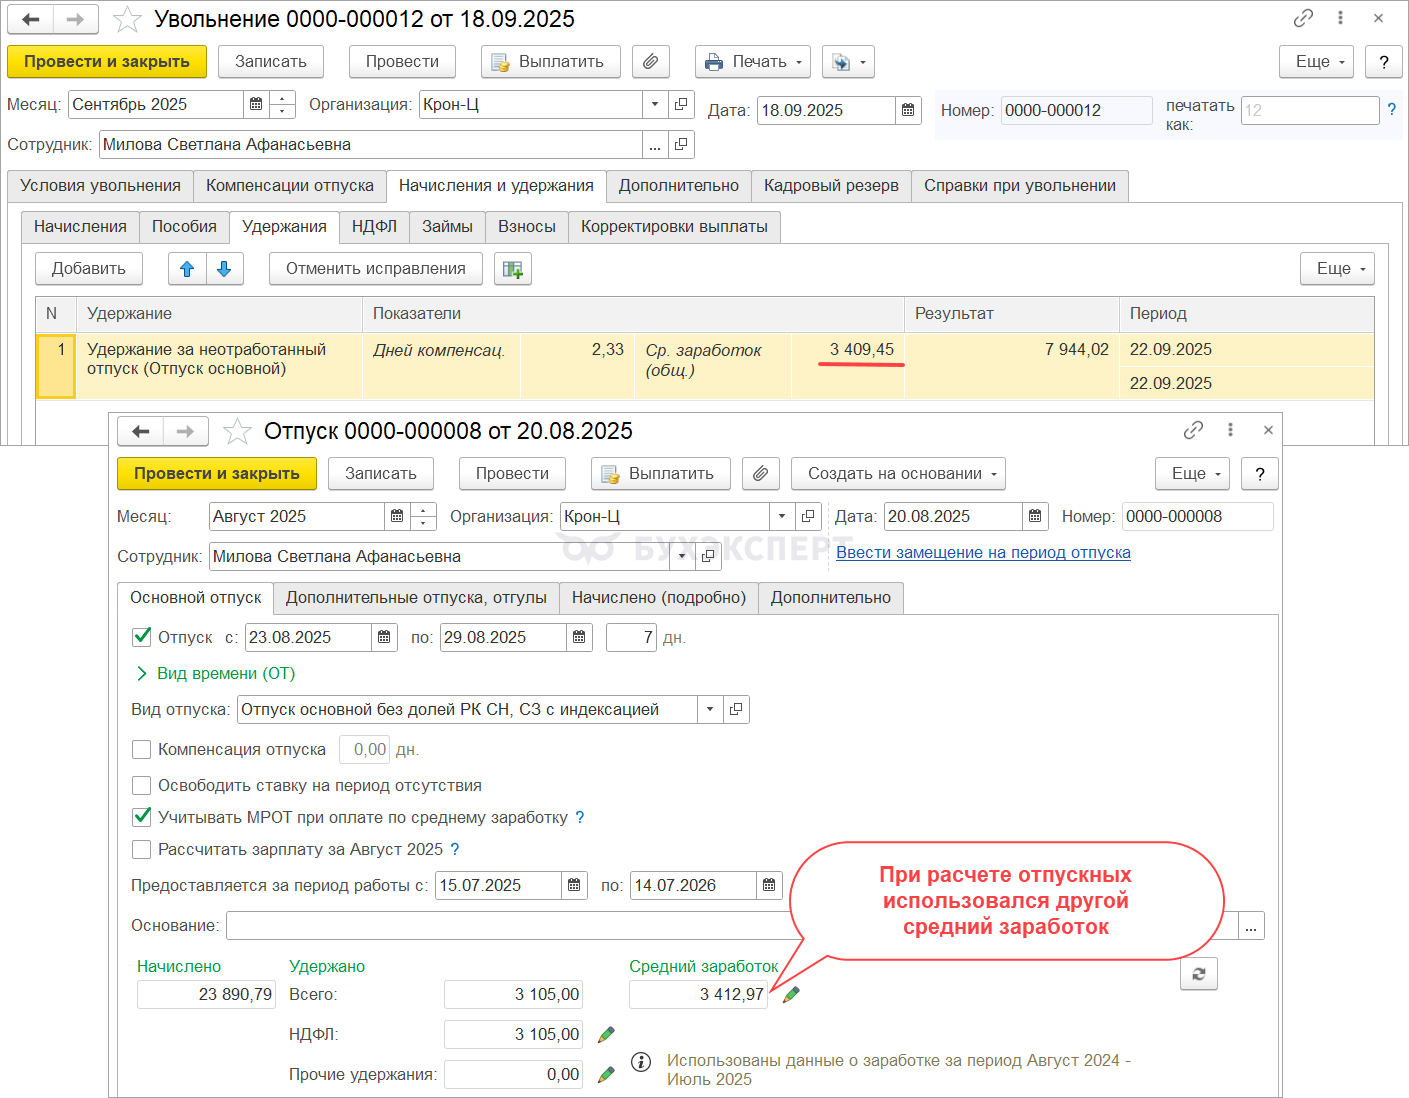1409x1098 pixels.
Task: Open the calendar picker for Увольнение Дата field
Action: [908, 110]
